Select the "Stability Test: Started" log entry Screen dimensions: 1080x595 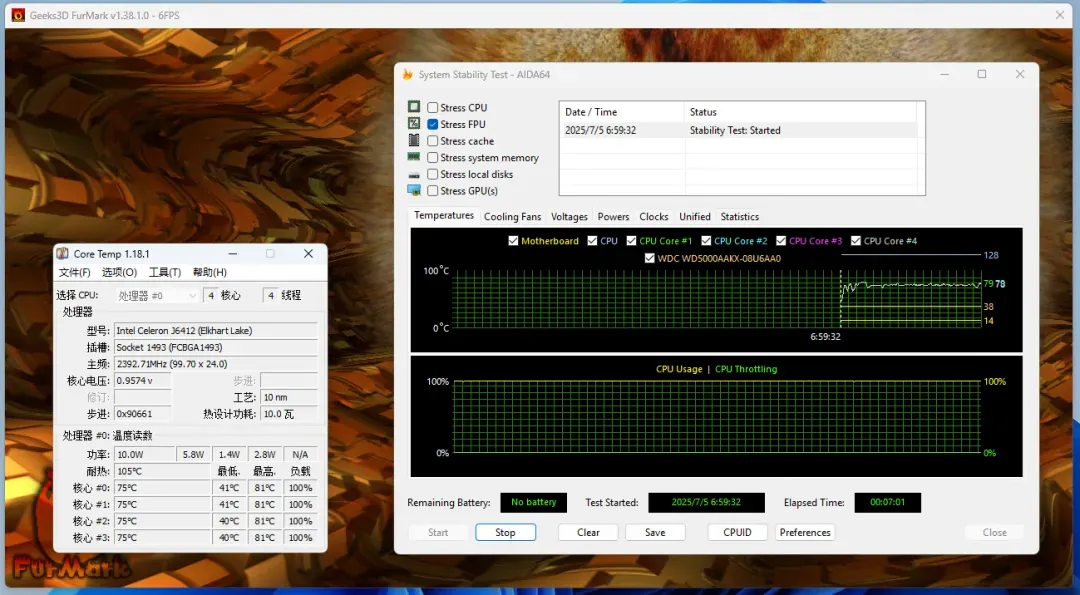(735, 130)
